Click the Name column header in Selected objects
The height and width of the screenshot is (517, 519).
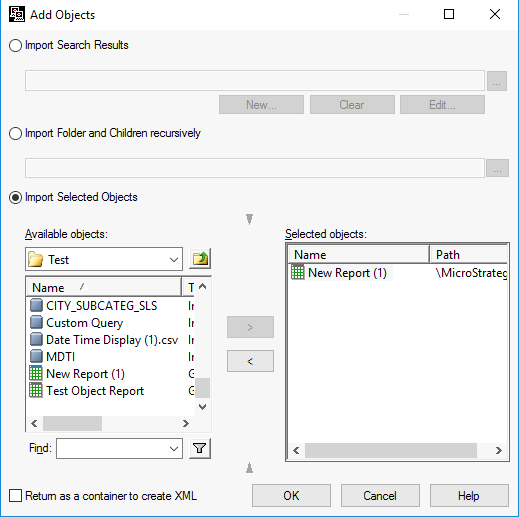pyautogui.click(x=359, y=255)
